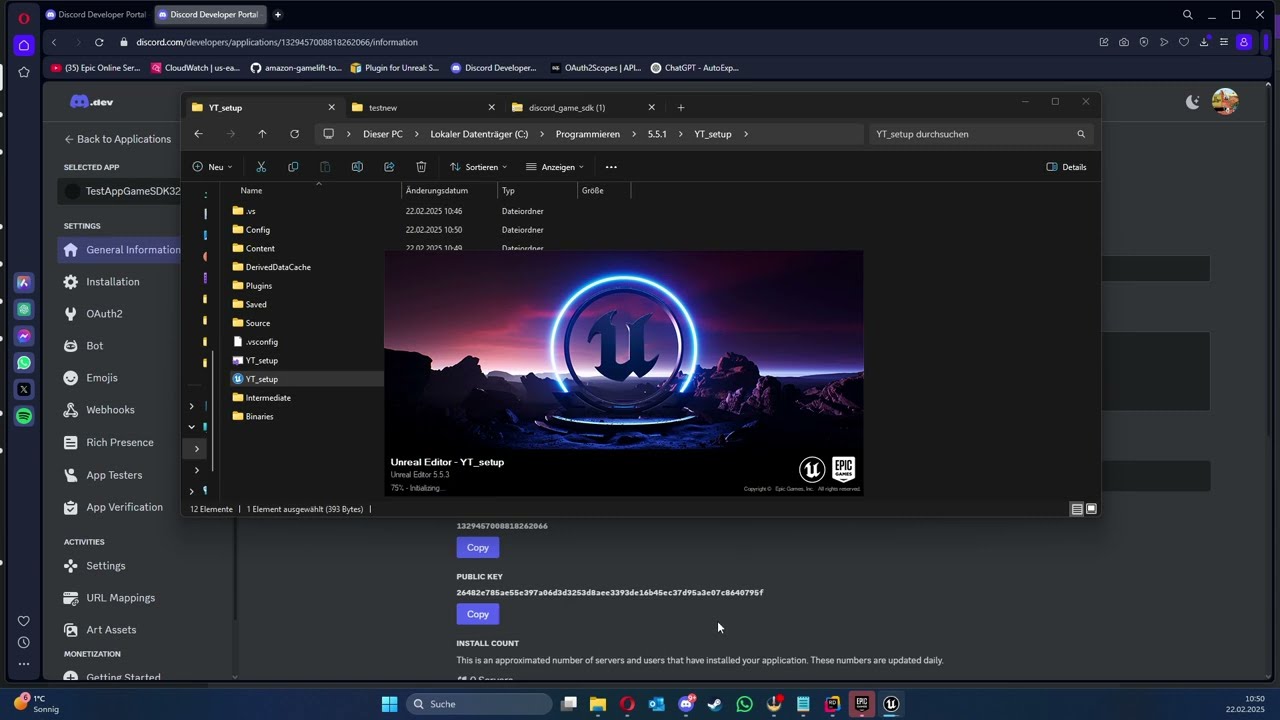Open the Bot settings page
1280x720 pixels.
point(94,346)
